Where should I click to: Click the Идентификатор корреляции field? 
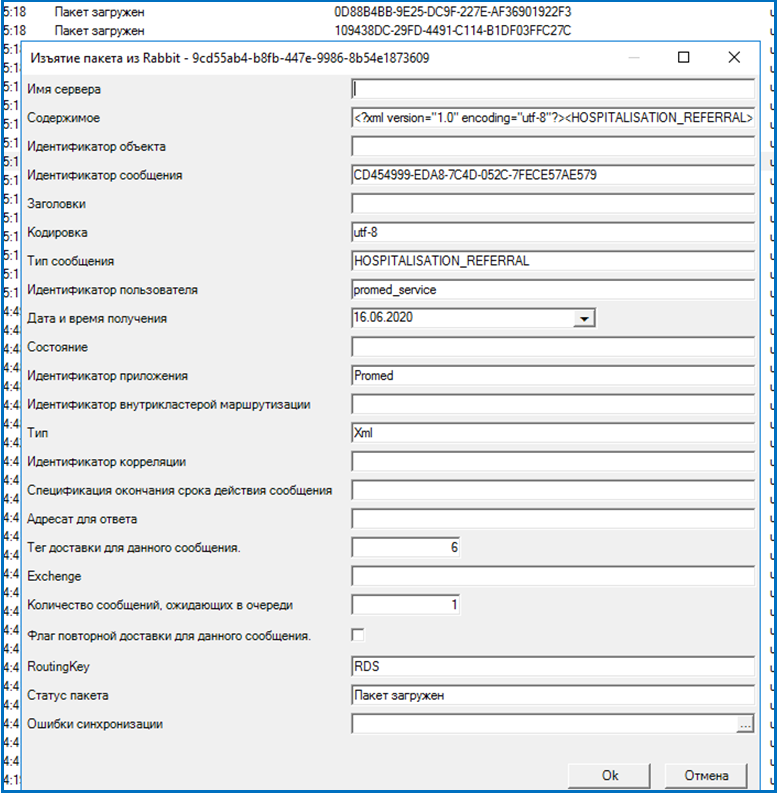[x=553, y=461]
